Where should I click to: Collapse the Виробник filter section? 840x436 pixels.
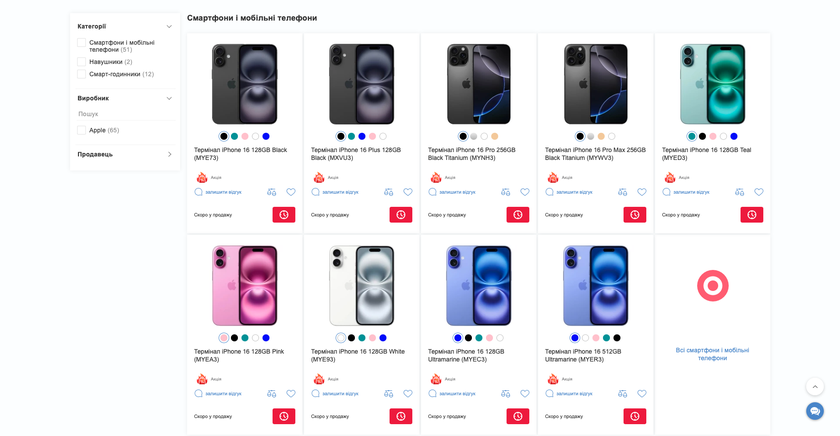(169, 98)
